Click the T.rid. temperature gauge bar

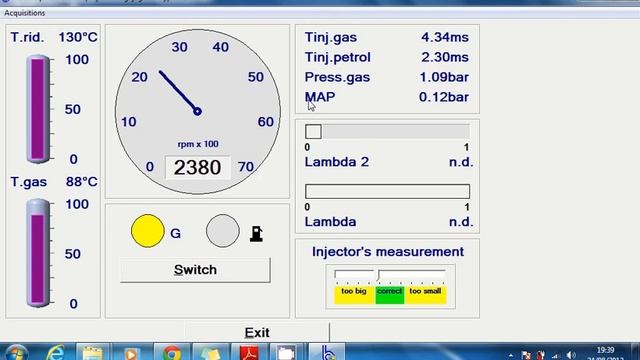click(38, 109)
